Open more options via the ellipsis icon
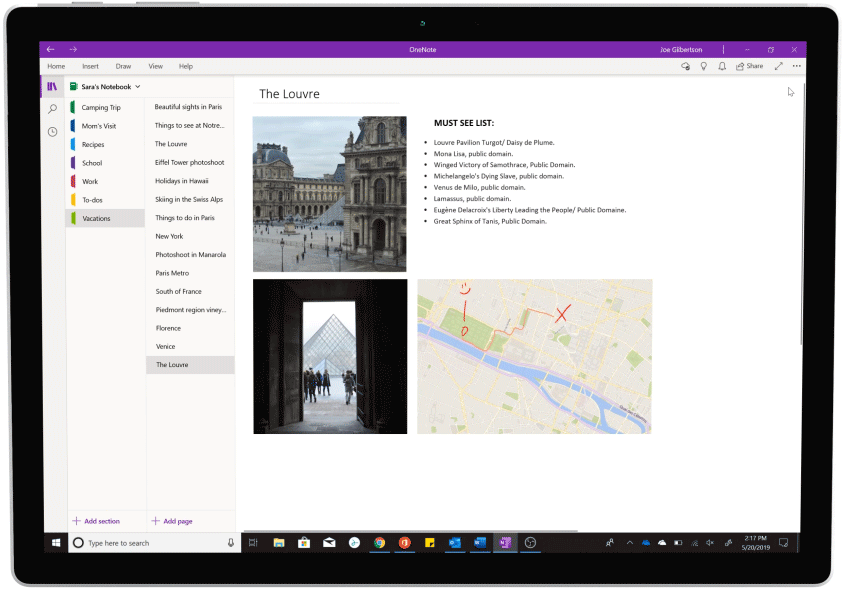This screenshot has height=590, width=844. (796, 65)
